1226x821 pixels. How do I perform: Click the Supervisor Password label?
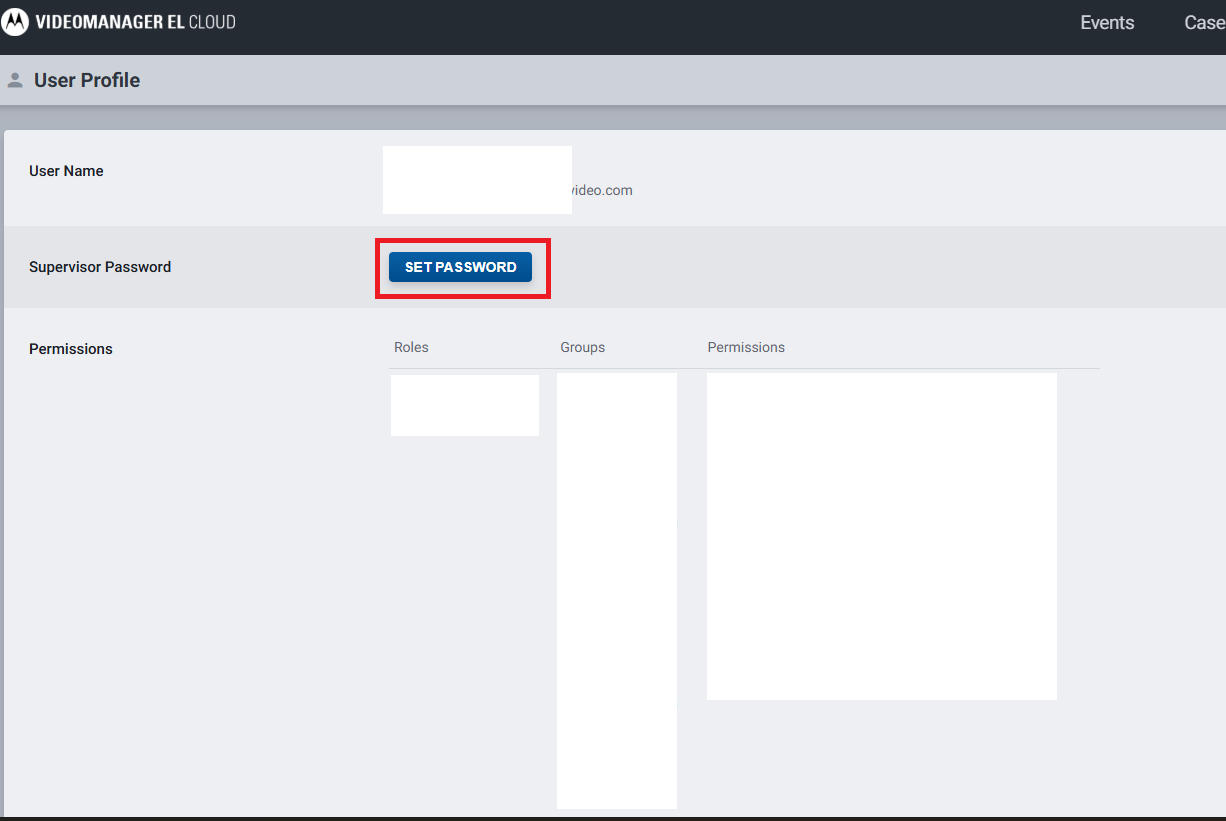point(100,267)
